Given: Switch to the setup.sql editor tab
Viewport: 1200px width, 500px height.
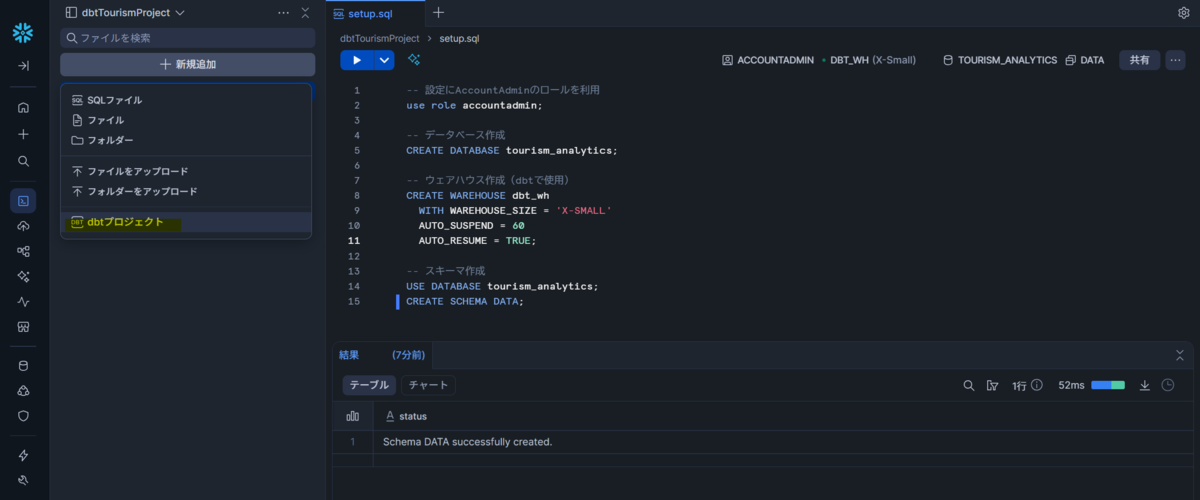Looking at the screenshot, I should (374, 13).
